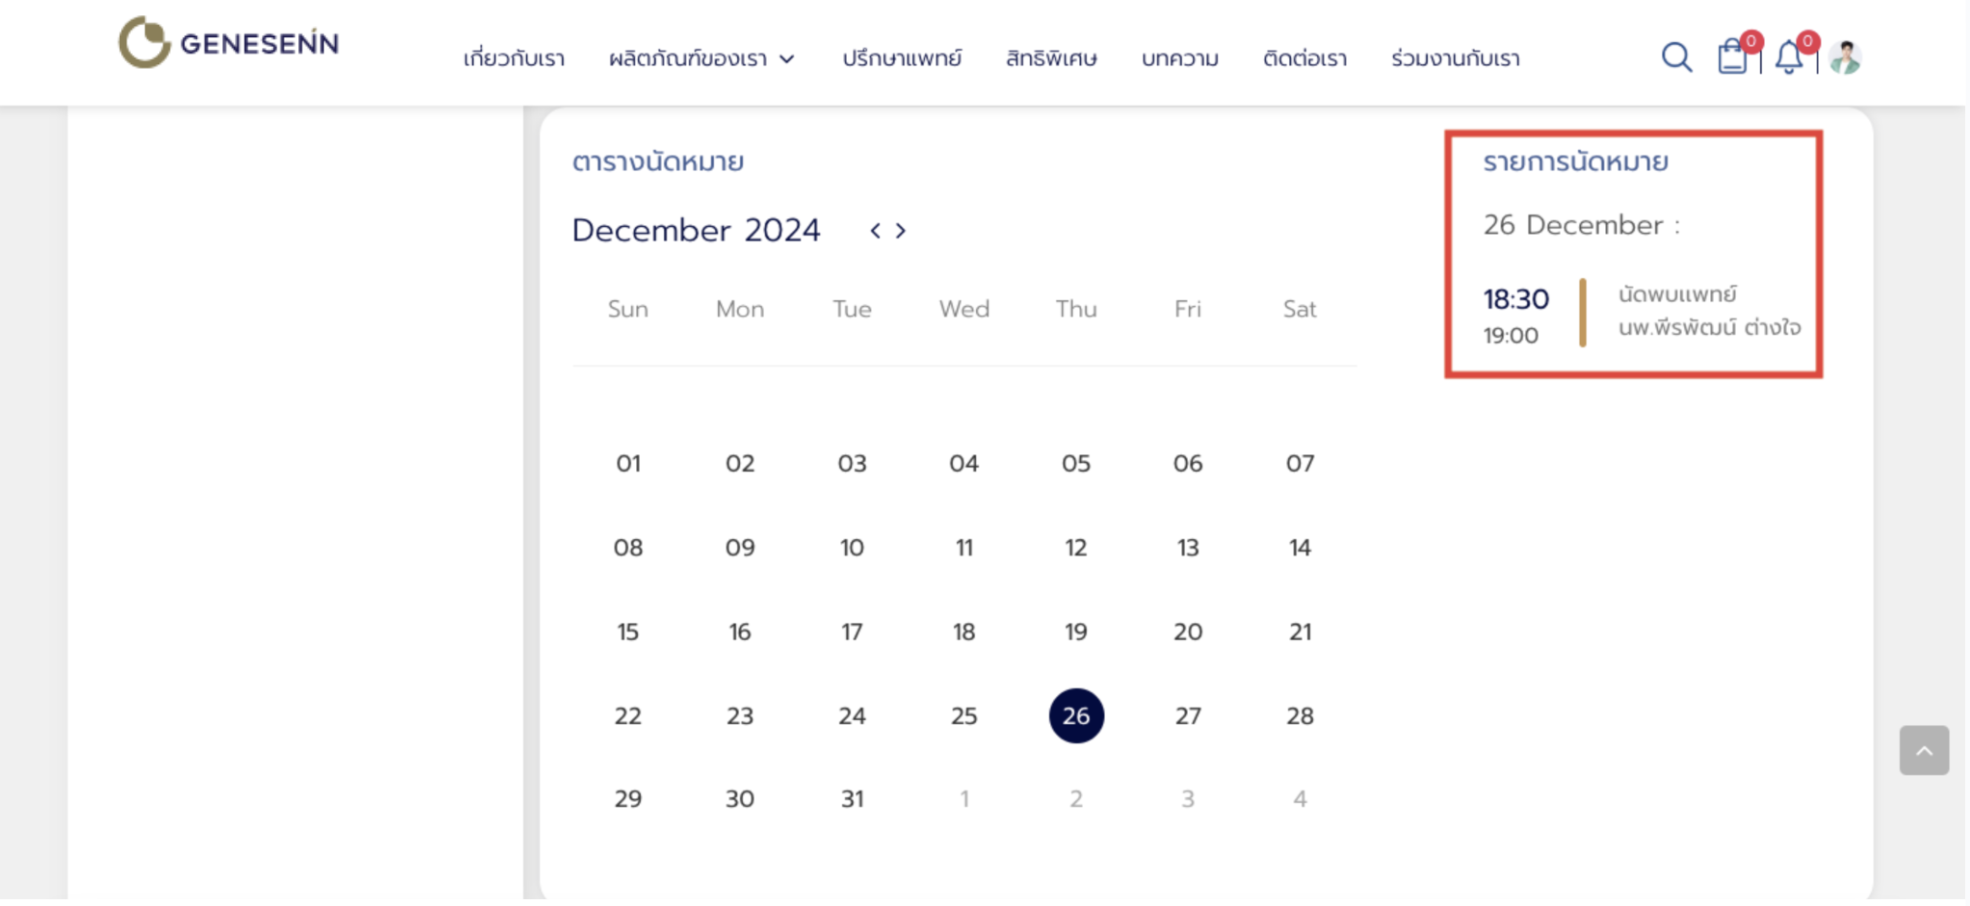The image size is (1970, 906).
Task: Click the Genesenn logo
Action: (229, 43)
